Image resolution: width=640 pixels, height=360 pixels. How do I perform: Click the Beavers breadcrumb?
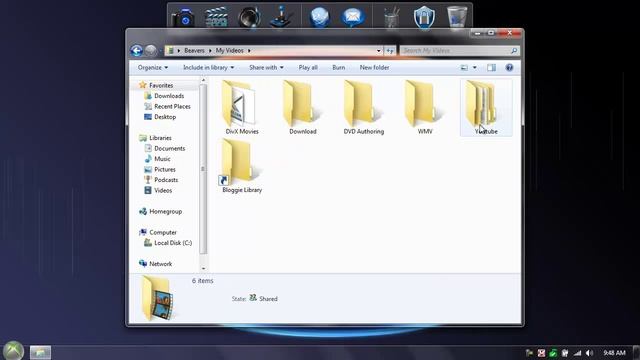(194, 51)
